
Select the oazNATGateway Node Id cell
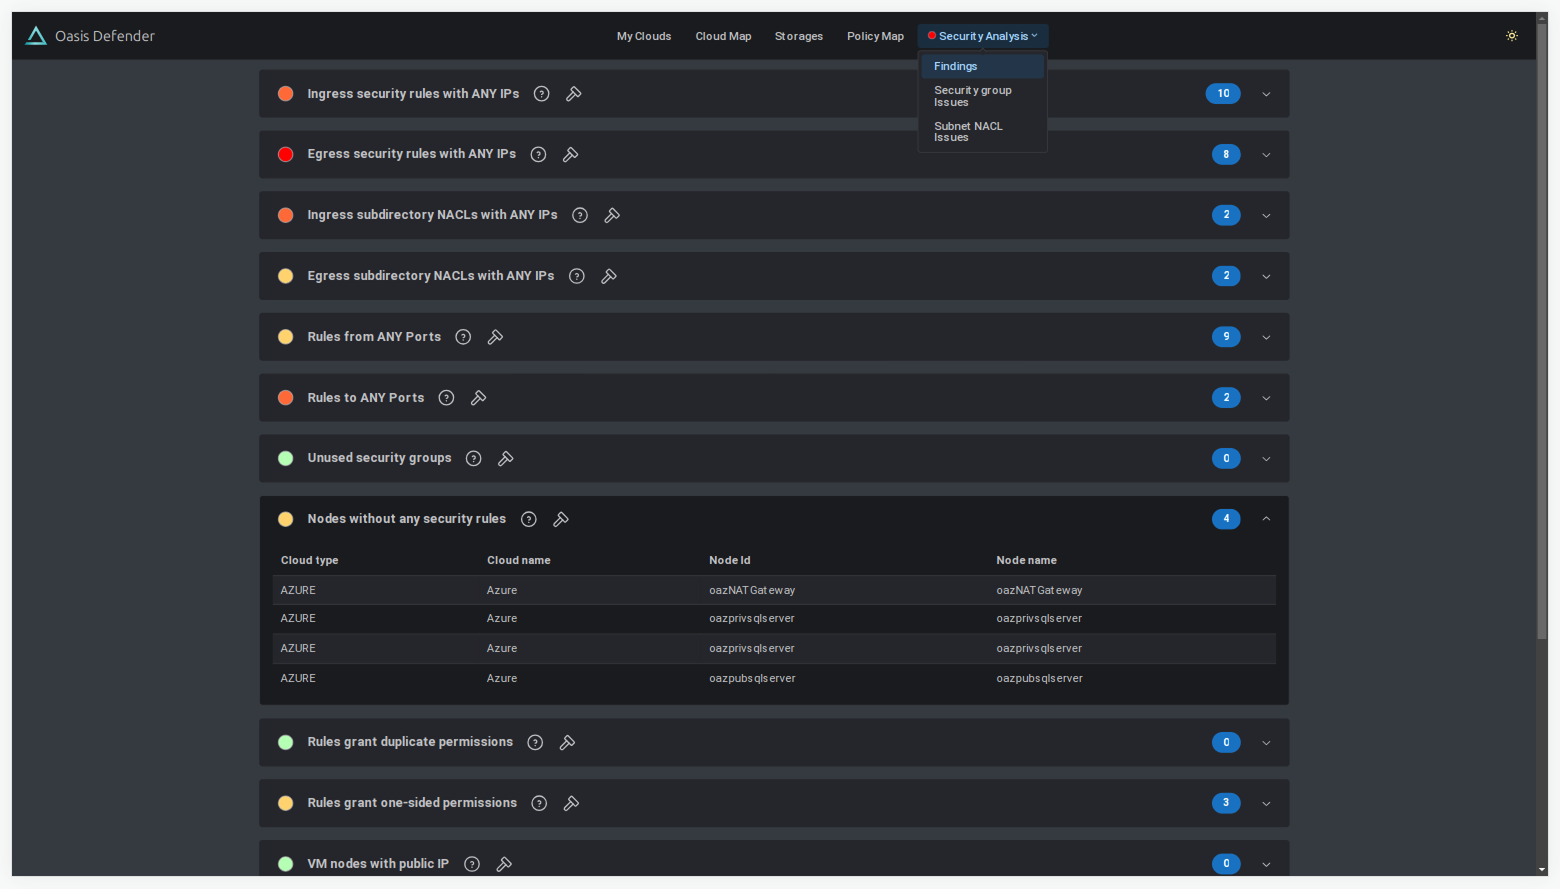(x=752, y=590)
